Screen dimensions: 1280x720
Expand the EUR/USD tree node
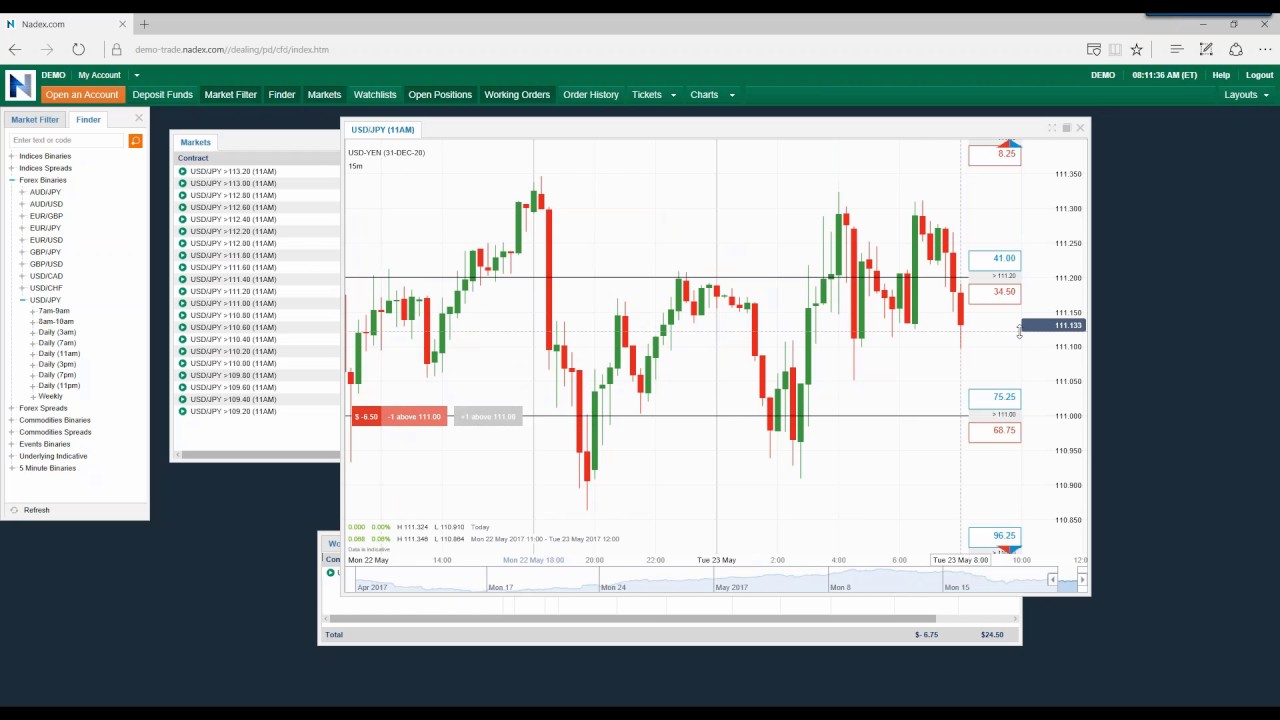coord(22,240)
